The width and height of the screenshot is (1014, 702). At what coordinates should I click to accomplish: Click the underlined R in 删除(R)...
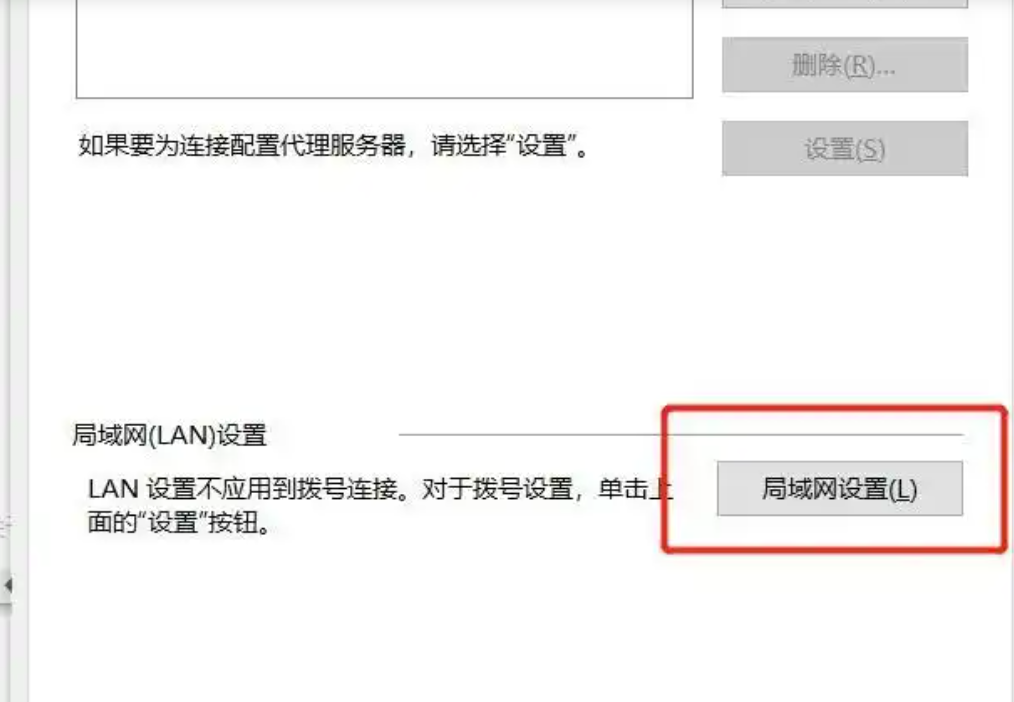tap(859, 66)
